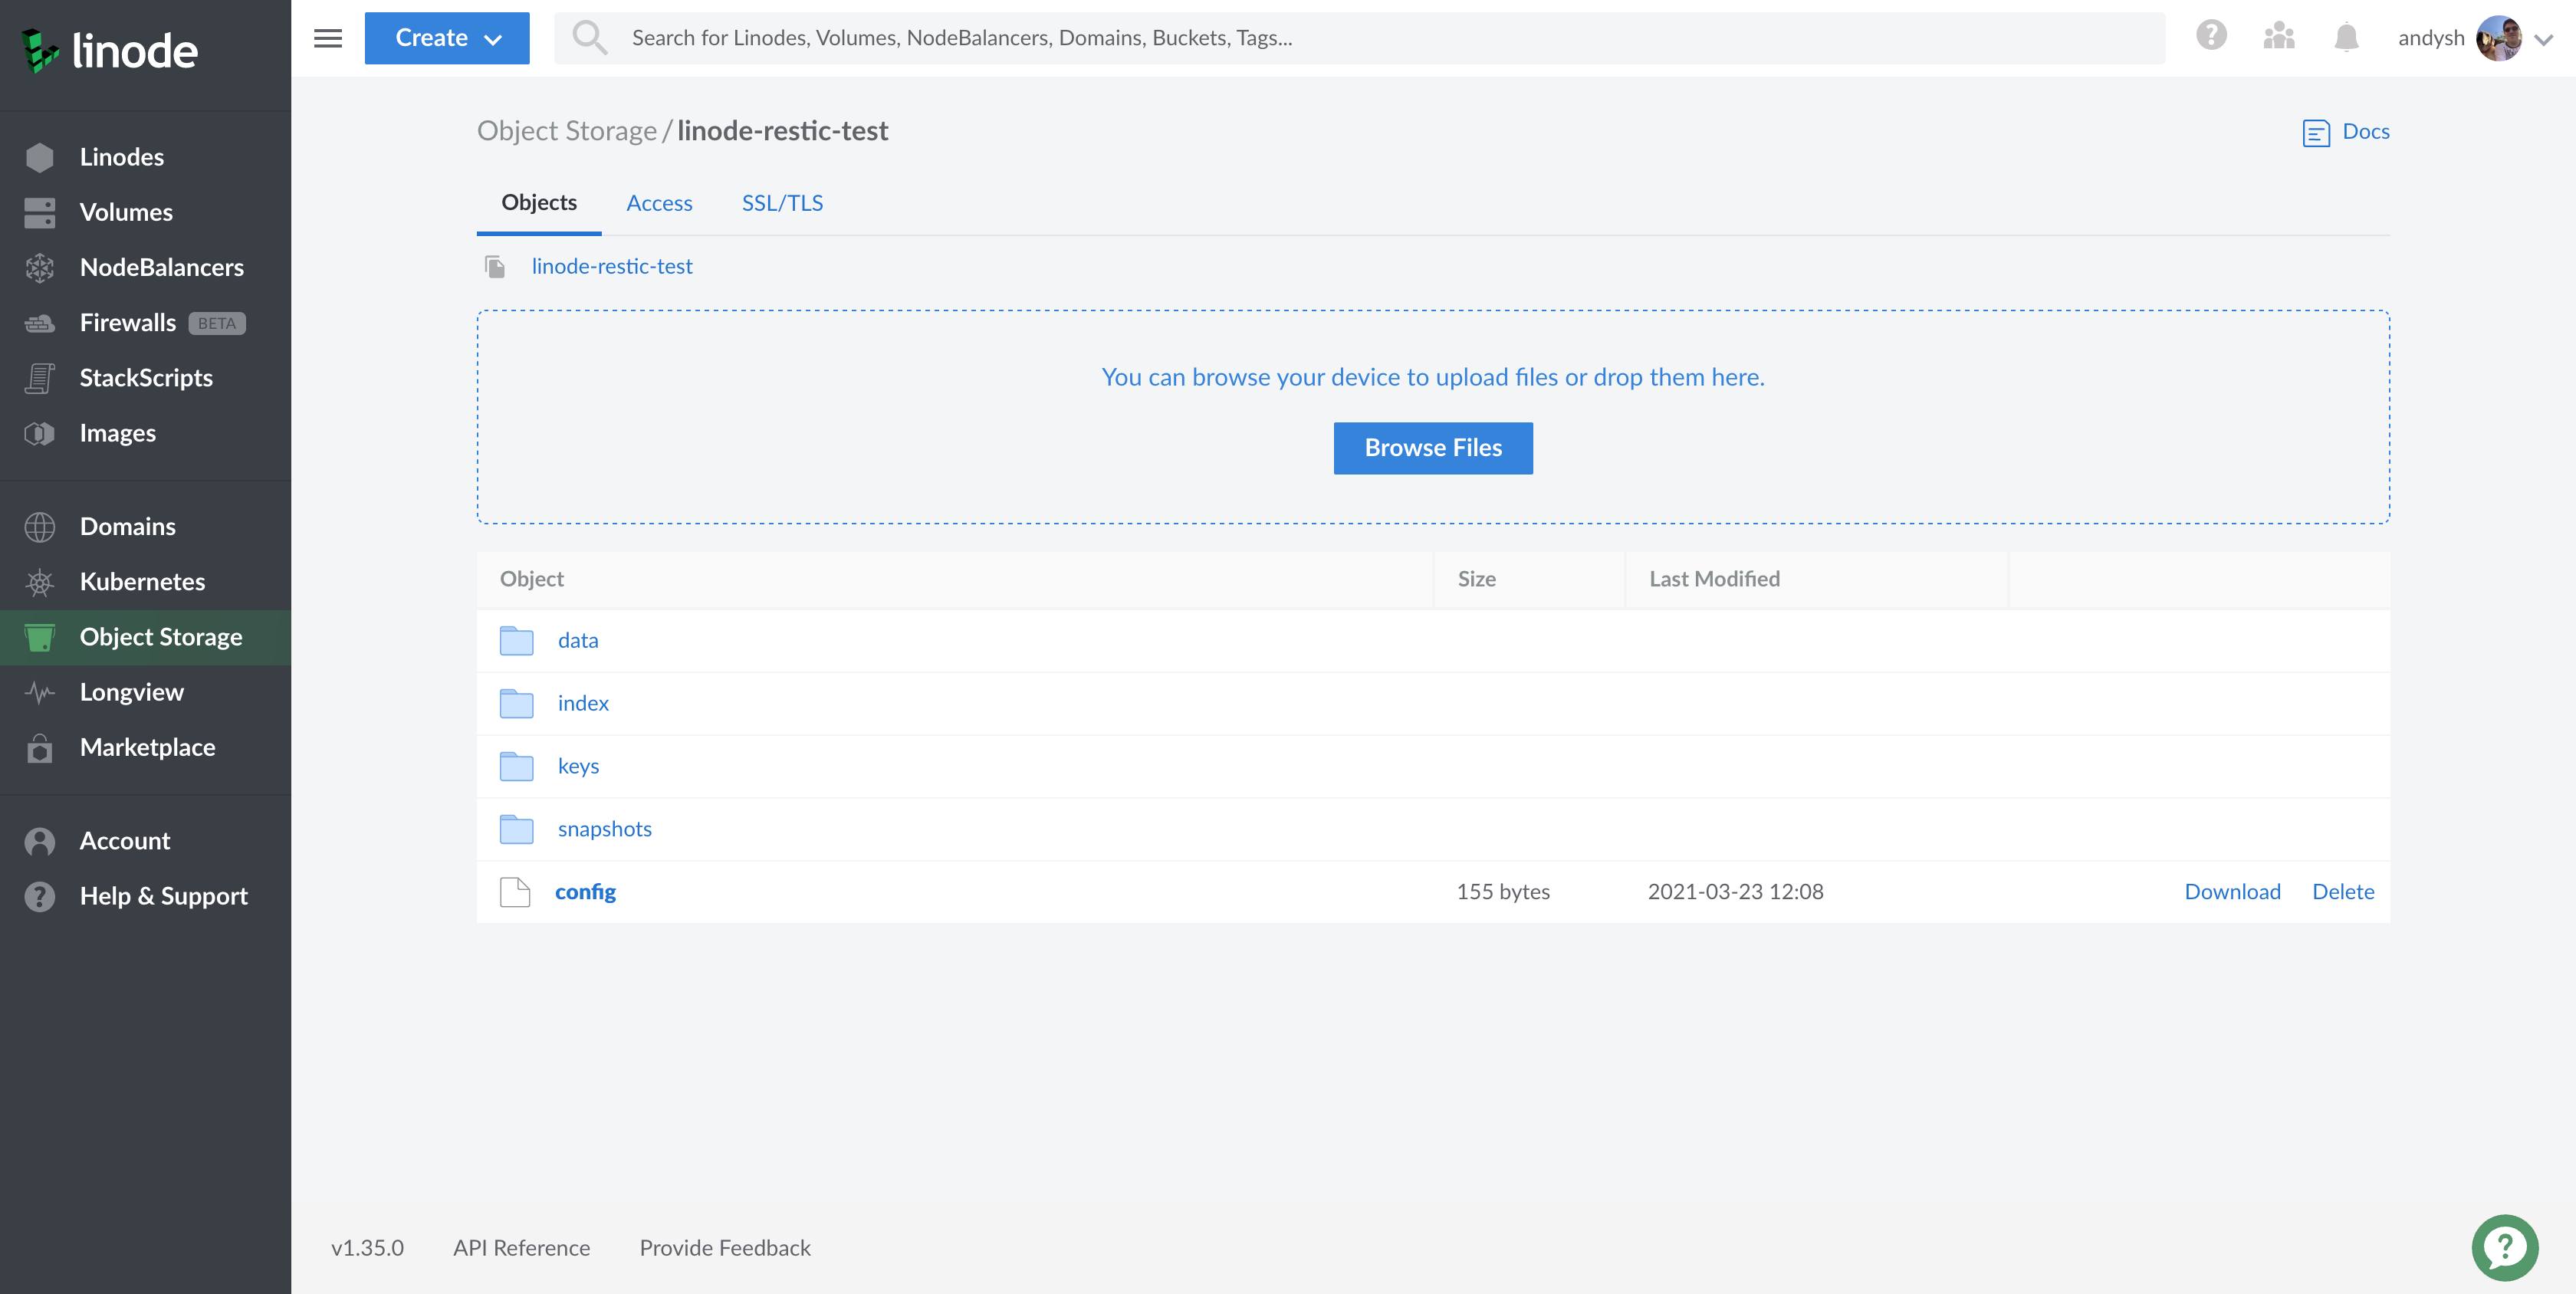The image size is (2576, 1294).
Task: Click the search field for Linodes
Action: [1200, 37]
